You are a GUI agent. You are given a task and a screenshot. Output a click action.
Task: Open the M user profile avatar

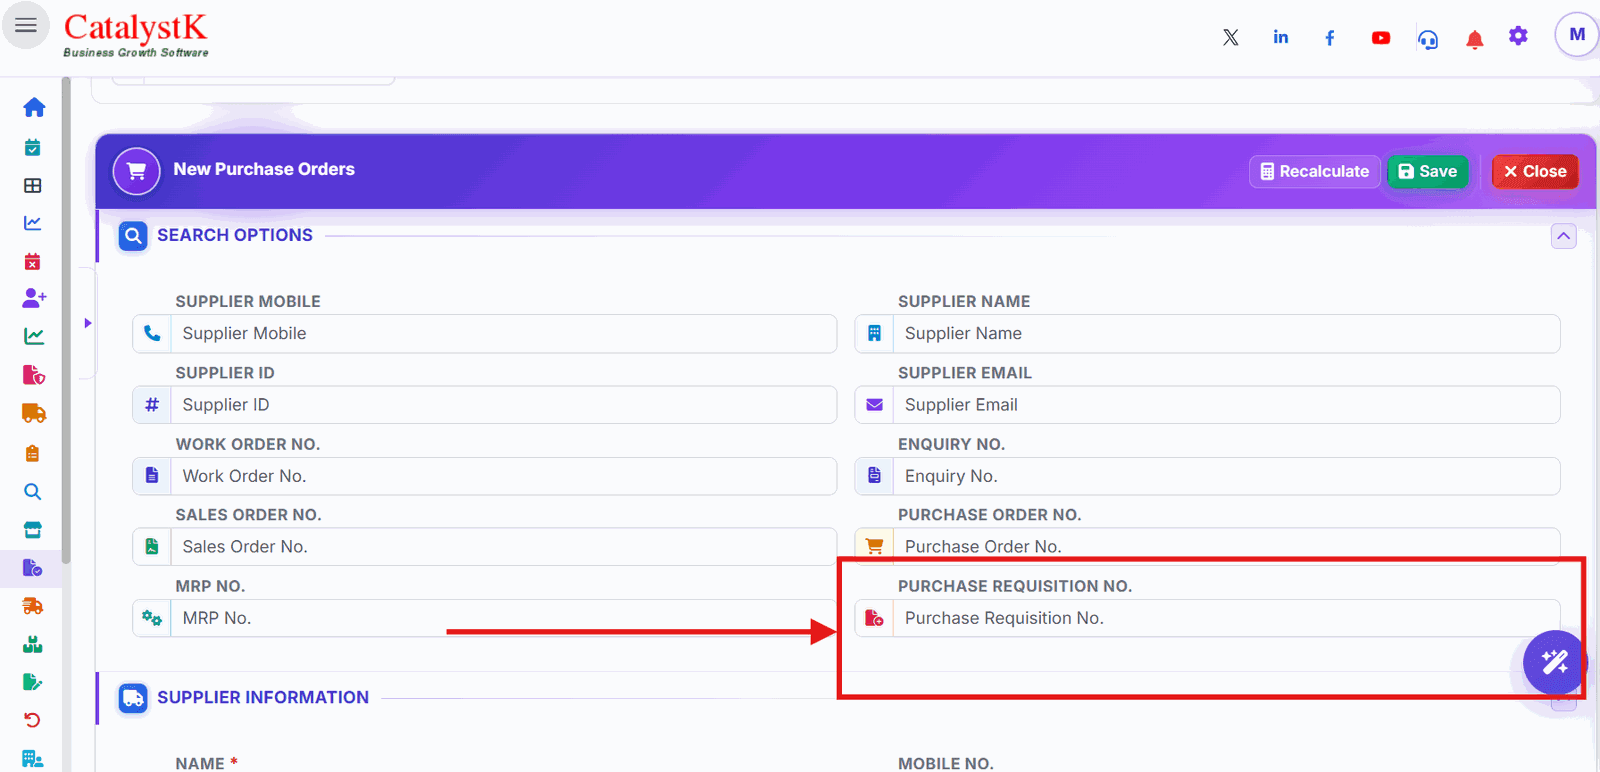click(x=1577, y=34)
